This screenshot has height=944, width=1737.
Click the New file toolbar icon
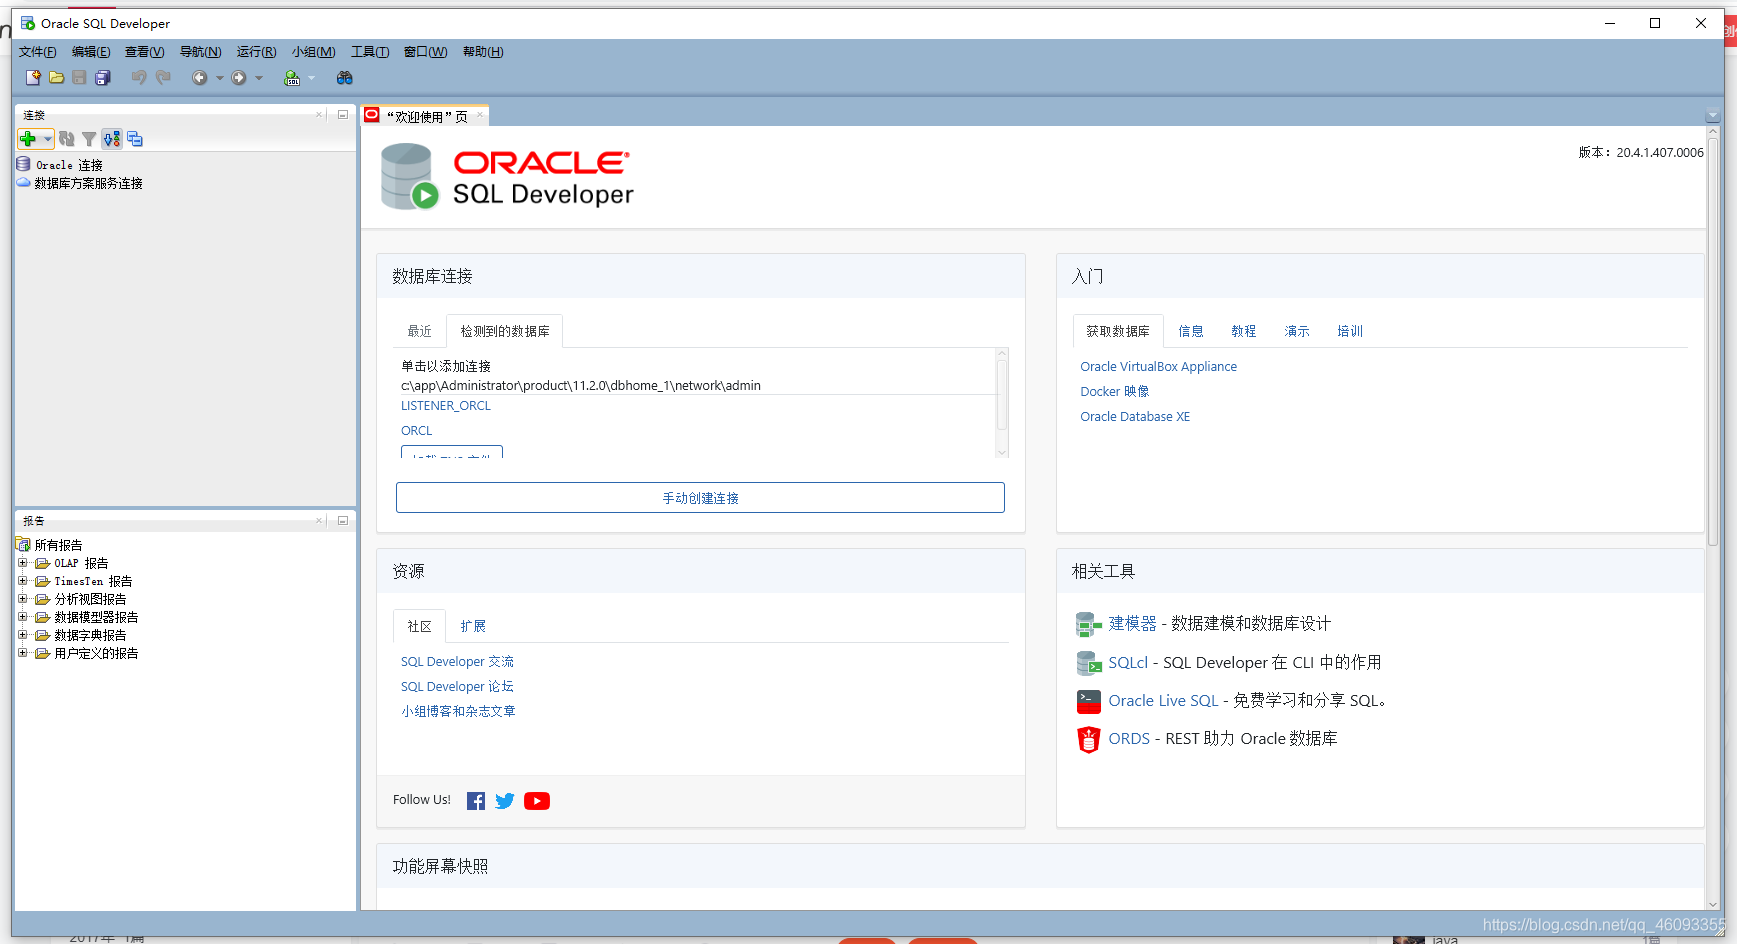33,78
